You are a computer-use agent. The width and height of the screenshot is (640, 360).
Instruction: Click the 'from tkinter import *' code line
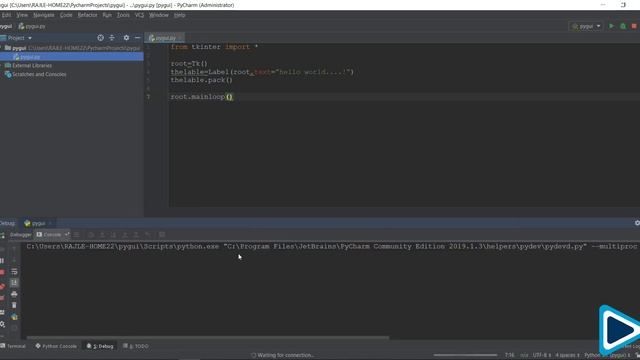point(214,47)
